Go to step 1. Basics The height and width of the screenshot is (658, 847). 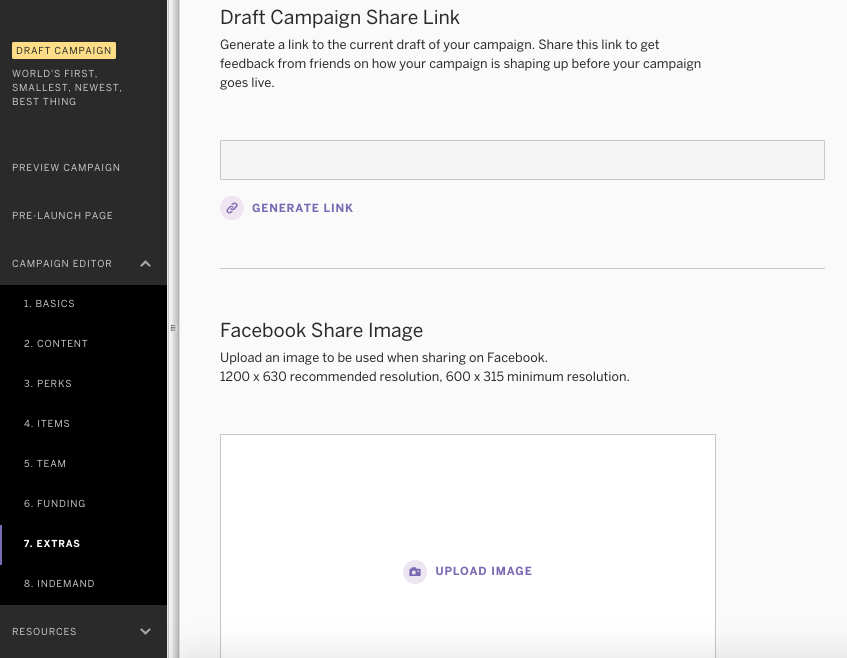(49, 304)
